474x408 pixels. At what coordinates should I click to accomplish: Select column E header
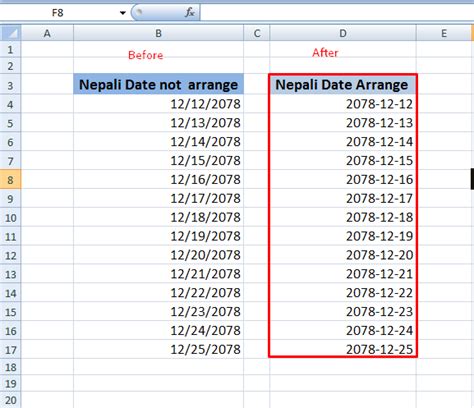pos(444,33)
